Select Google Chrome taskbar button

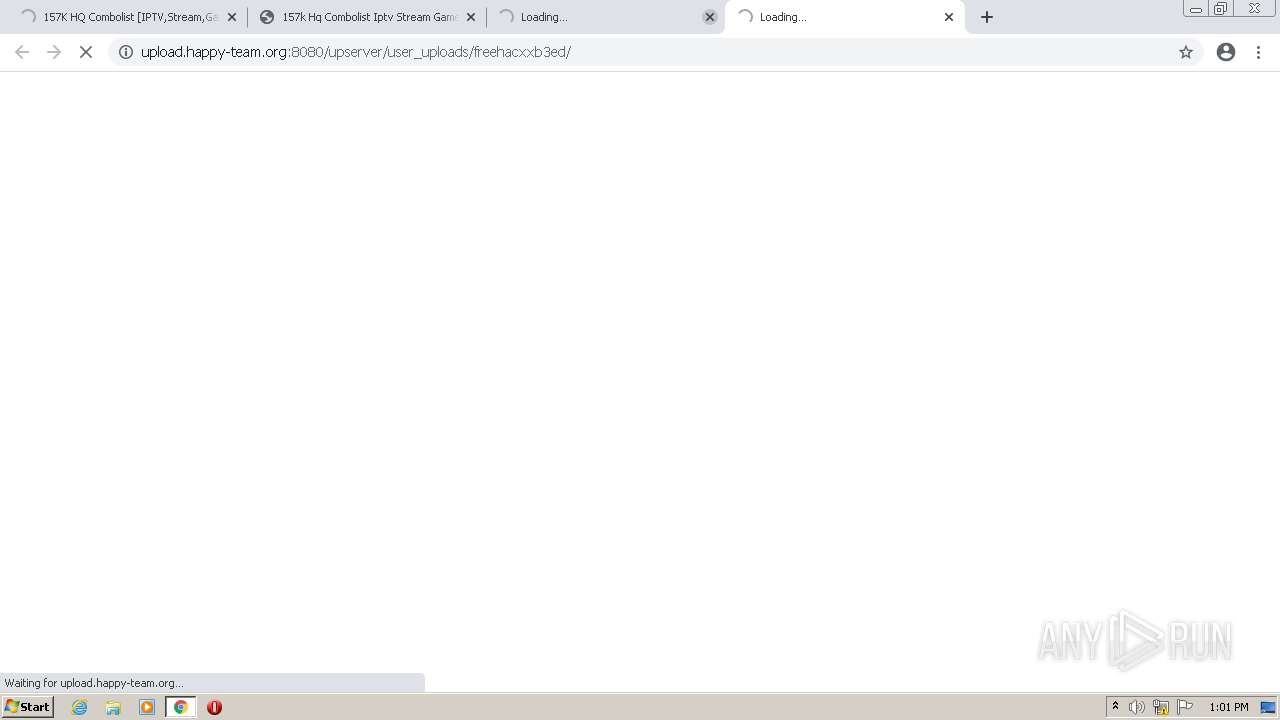pyautogui.click(x=181, y=707)
